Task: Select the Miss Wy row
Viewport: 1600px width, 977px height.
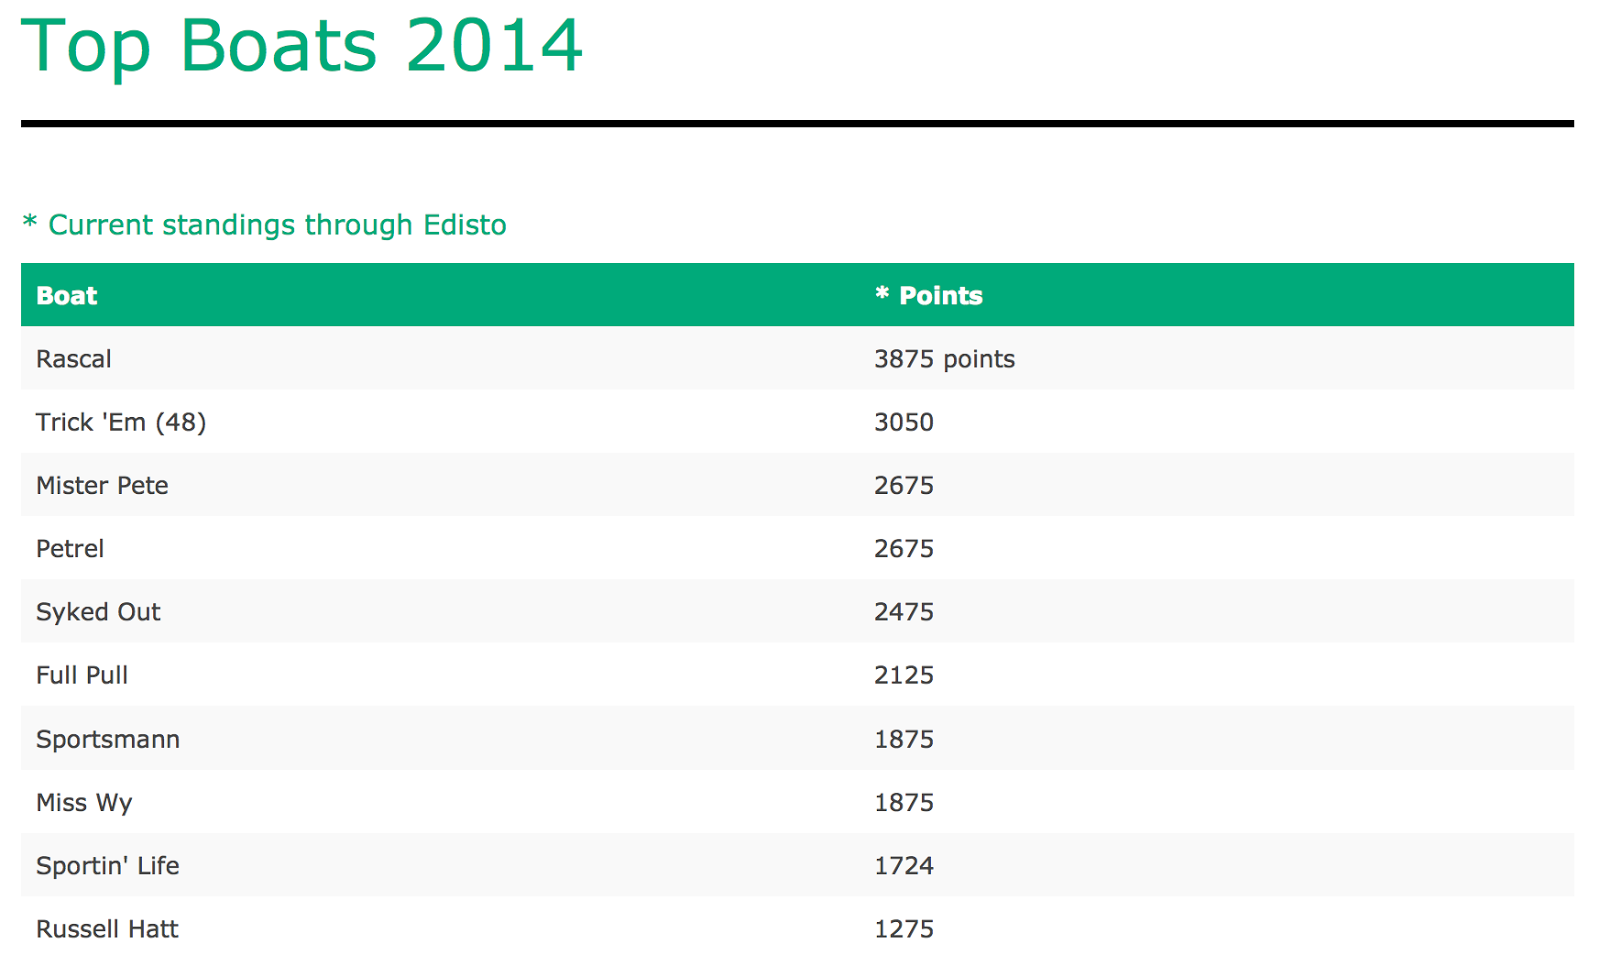Action: (x=797, y=801)
